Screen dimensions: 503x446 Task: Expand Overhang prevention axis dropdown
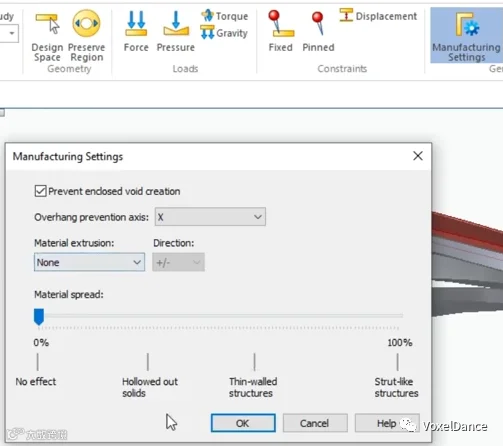click(x=210, y=217)
